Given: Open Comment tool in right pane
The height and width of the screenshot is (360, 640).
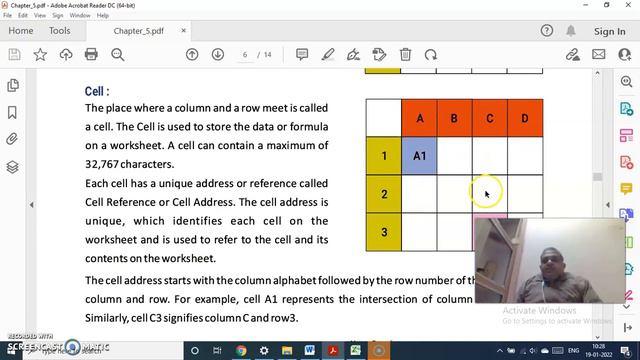Looking at the screenshot, I should (x=627, y=189).
